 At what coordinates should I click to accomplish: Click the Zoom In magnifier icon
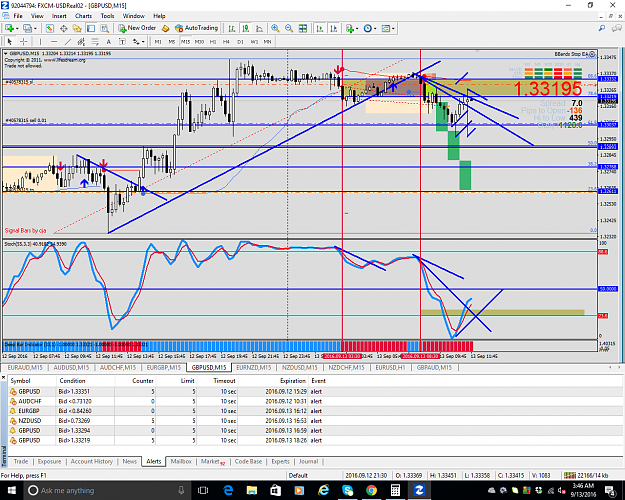275,28
